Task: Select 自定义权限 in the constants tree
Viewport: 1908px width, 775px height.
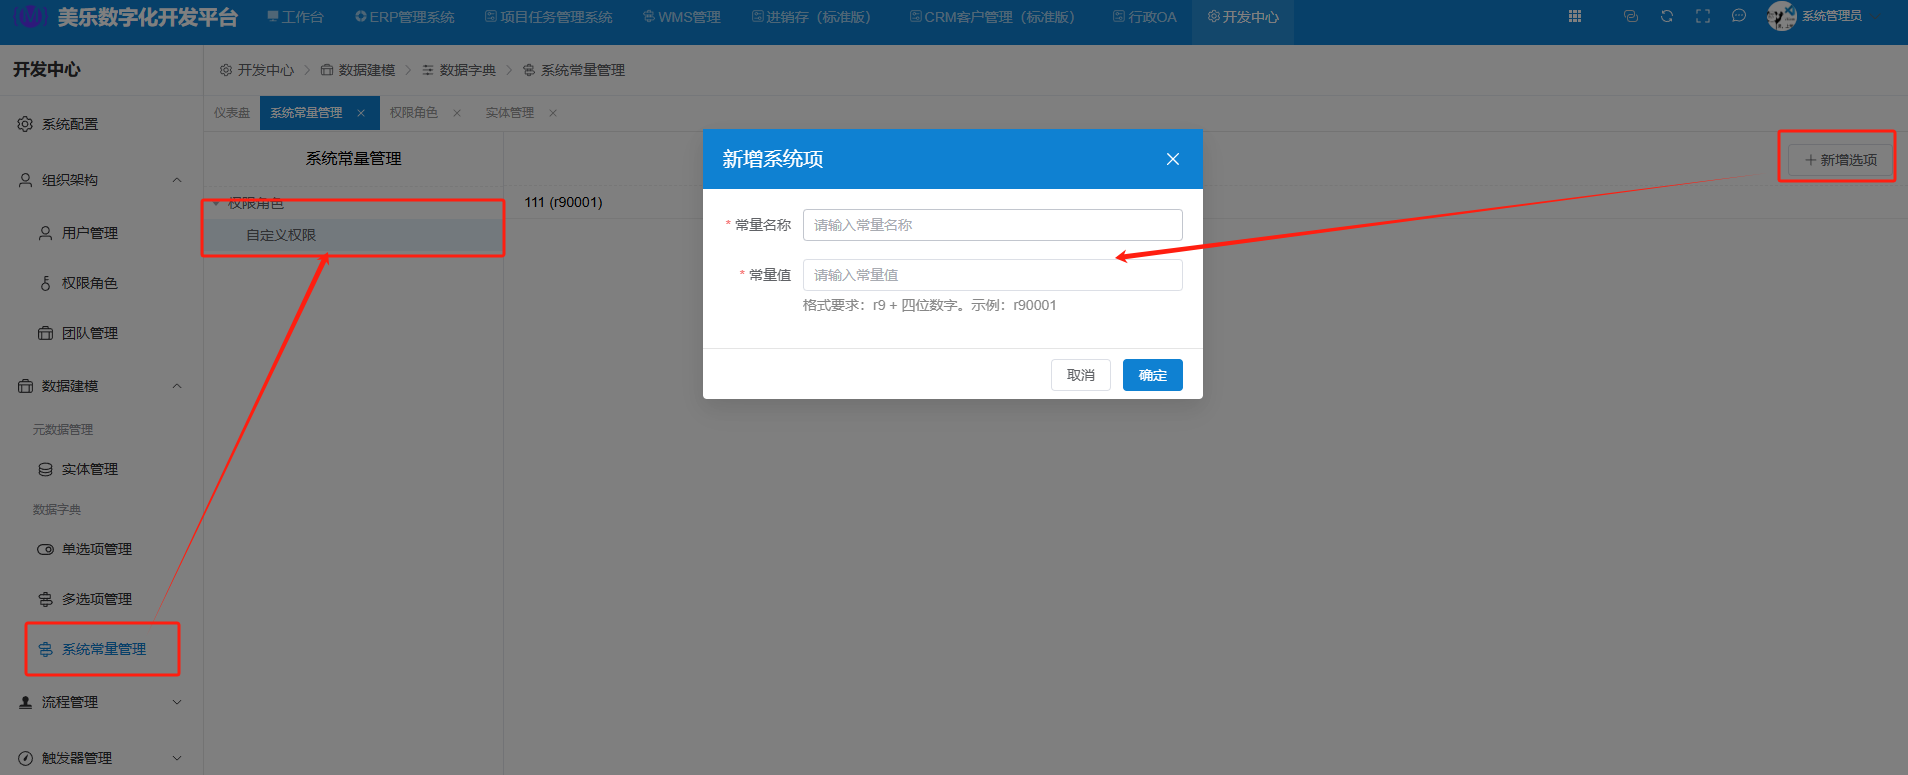Action: (281, 235)
